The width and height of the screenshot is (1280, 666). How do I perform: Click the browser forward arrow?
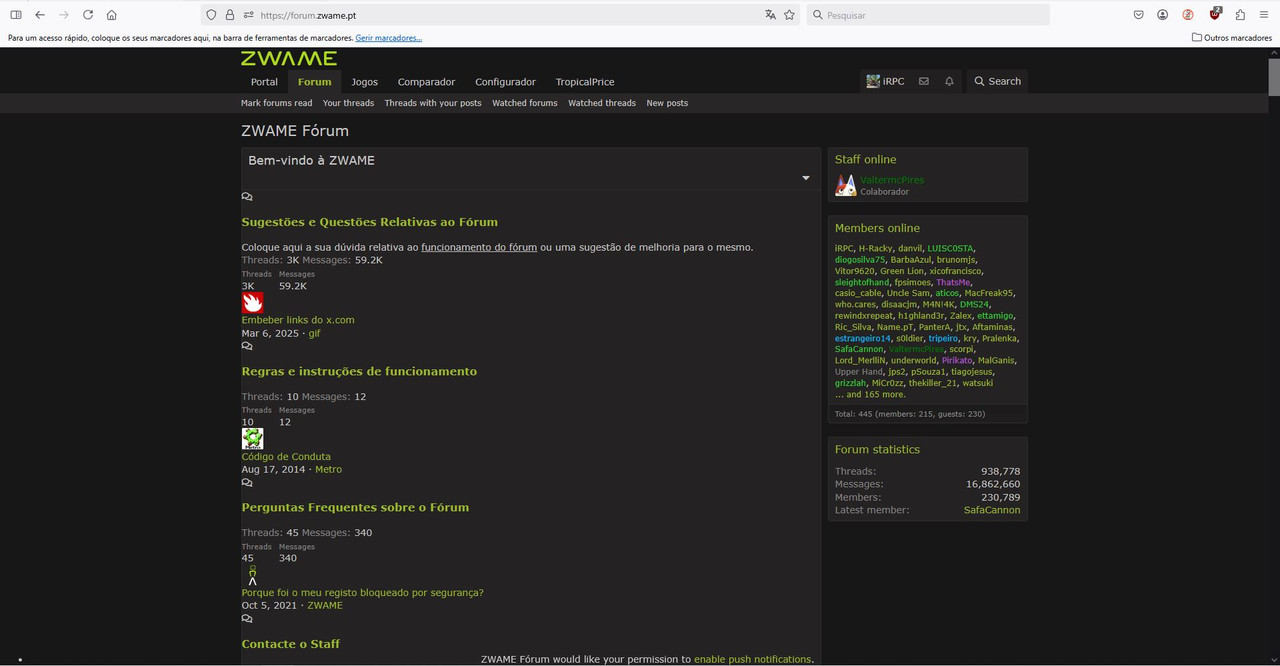(64, 15)
